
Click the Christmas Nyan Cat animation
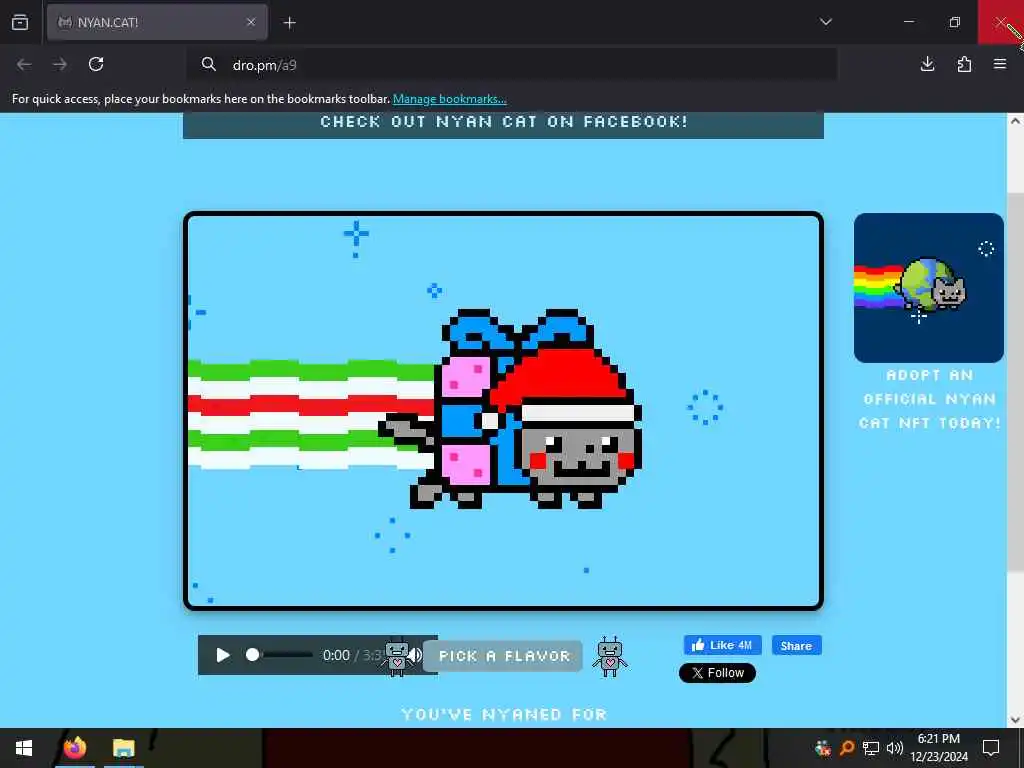[503, 411]
